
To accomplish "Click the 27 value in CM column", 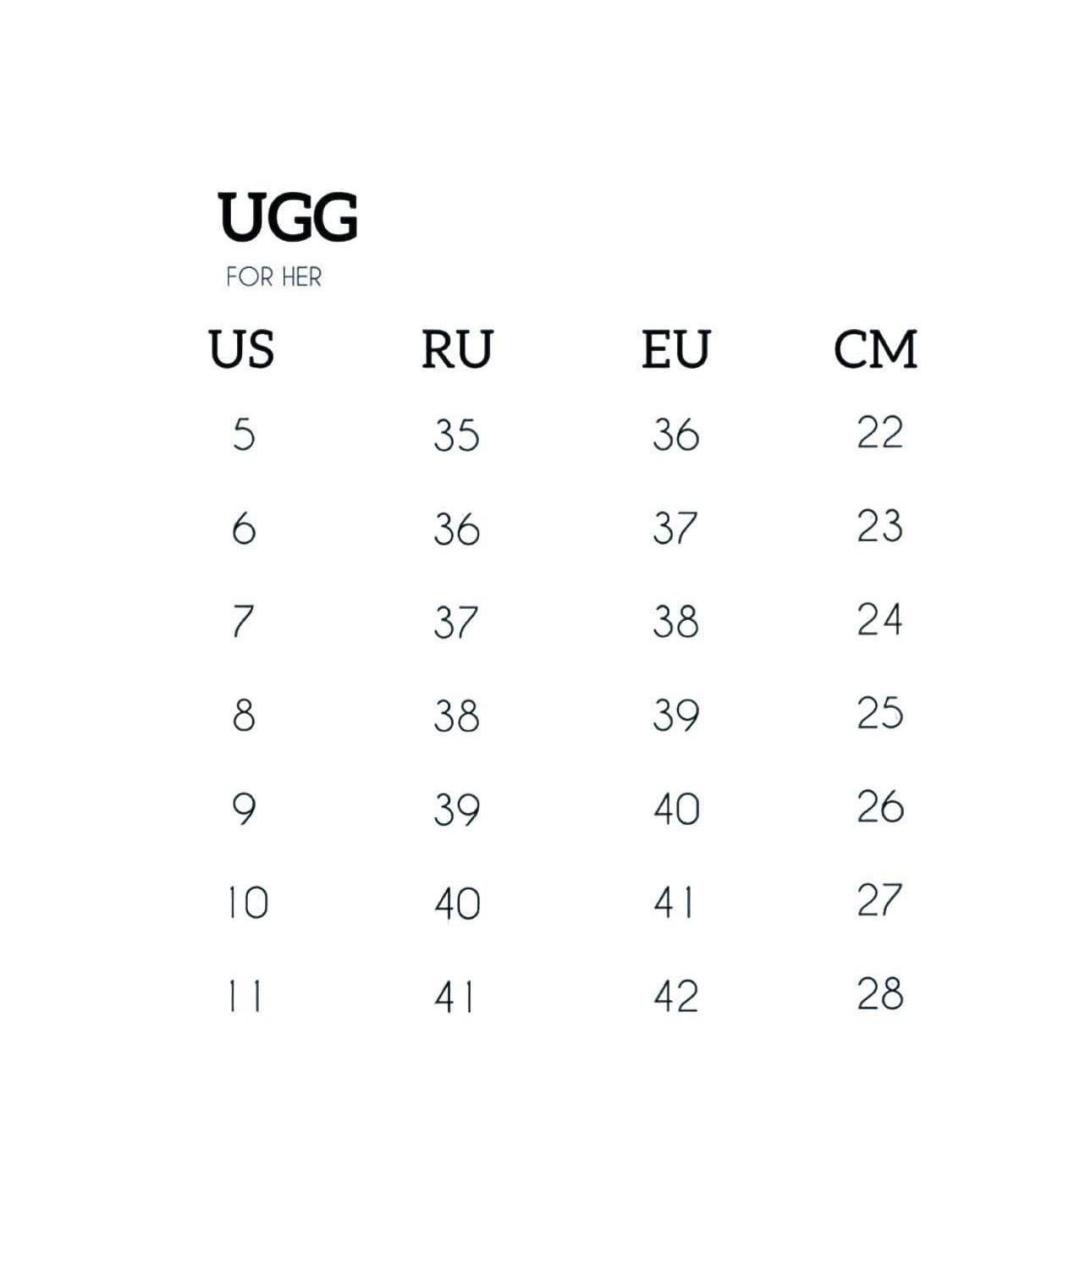I will 880,900.
